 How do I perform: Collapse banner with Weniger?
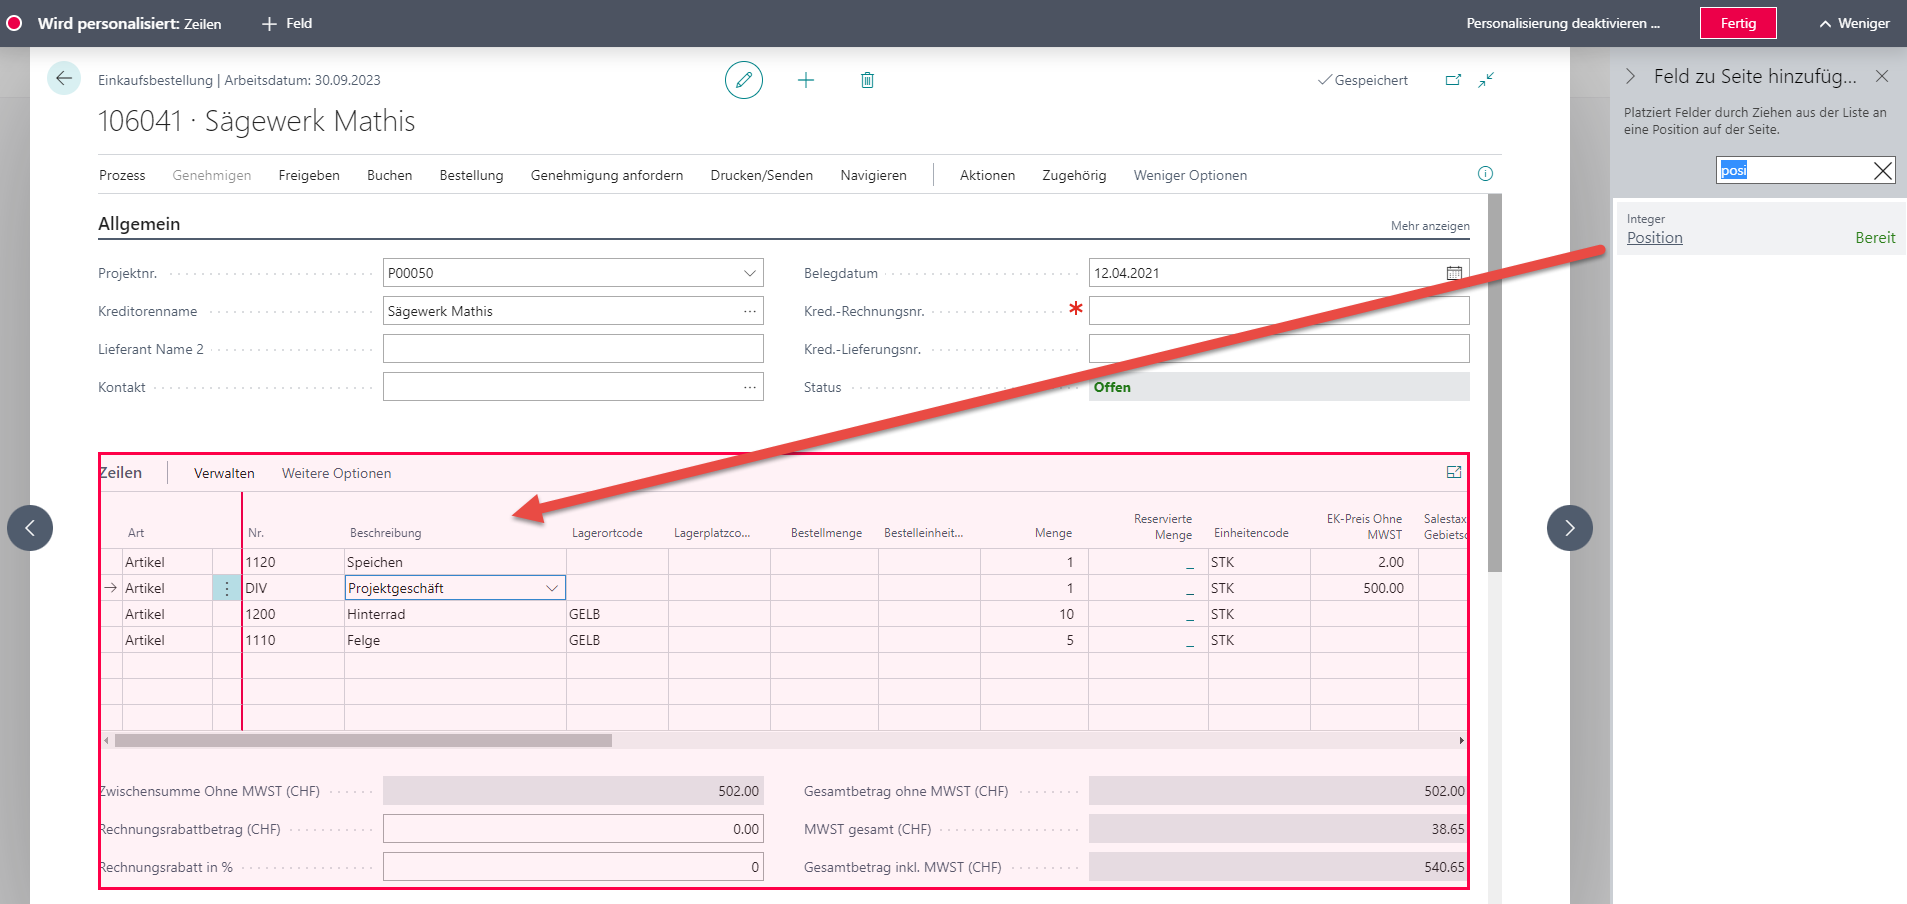(x=1854, y=23)
